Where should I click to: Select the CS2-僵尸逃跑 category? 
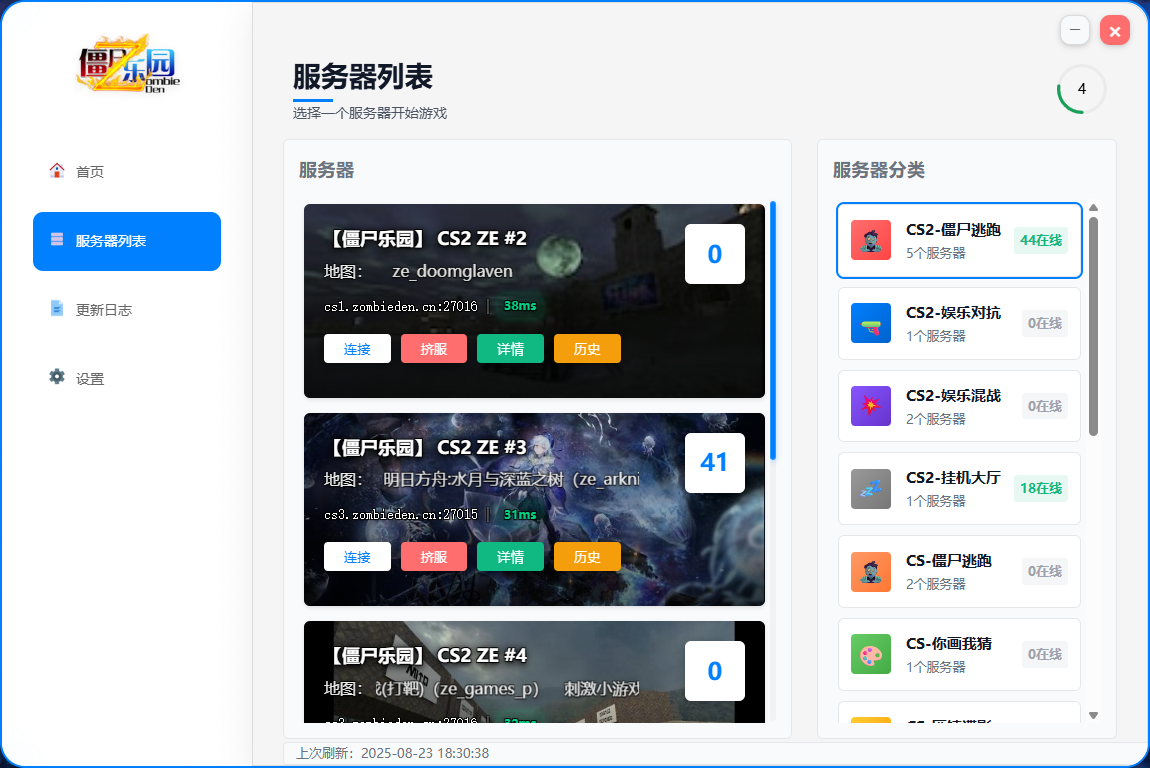click(959, 241)
